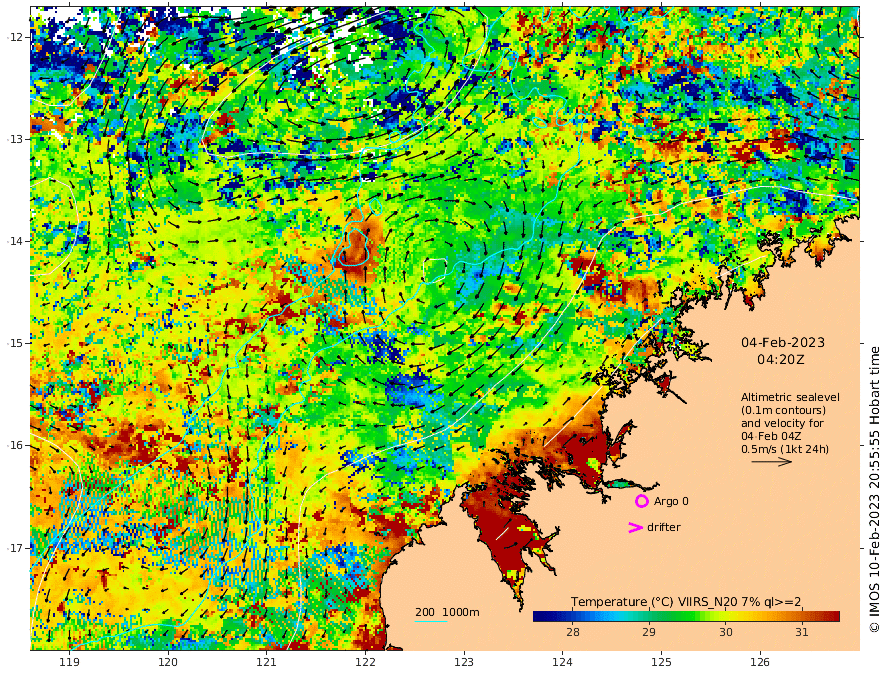Click the 'drifter' legend label

click(663, 527)
